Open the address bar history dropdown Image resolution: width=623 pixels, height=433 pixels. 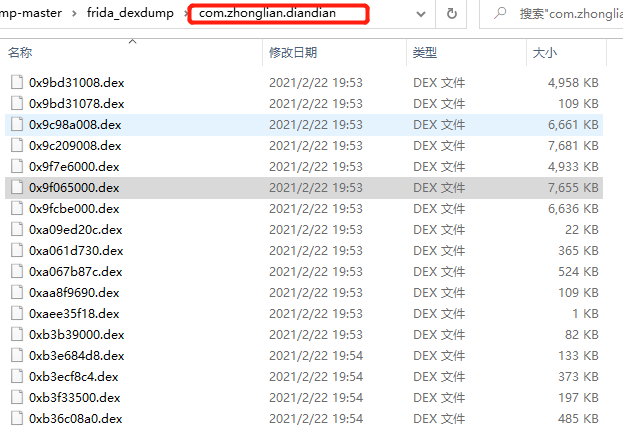point(421,14)
